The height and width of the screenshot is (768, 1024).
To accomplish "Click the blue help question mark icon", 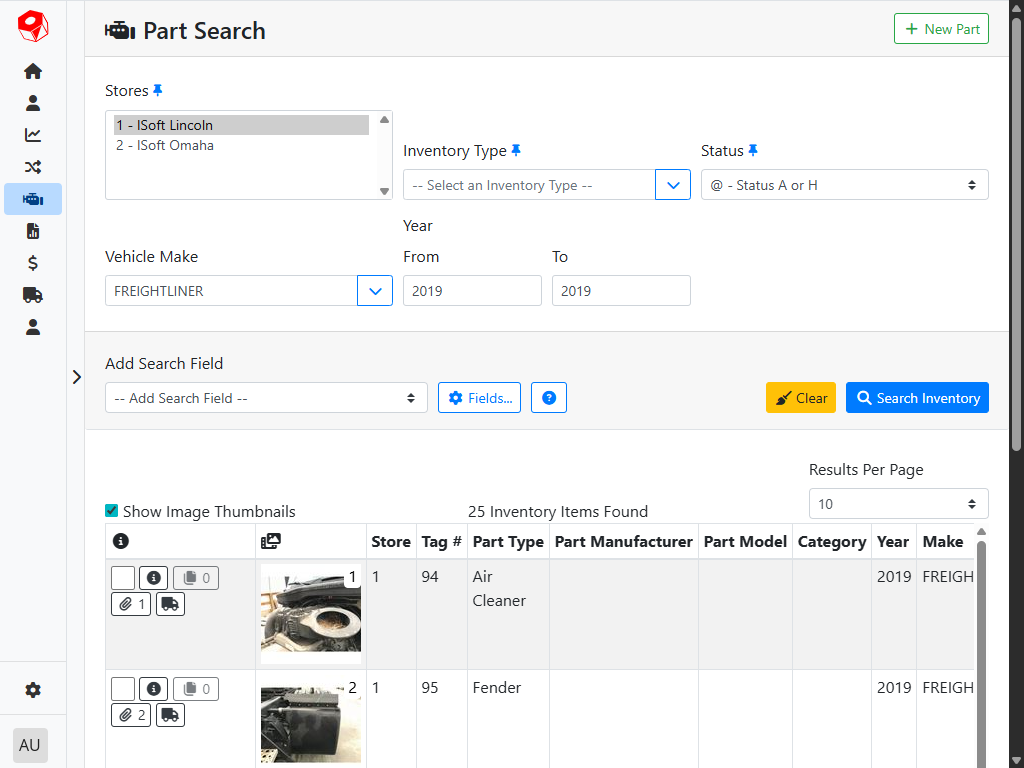I will [x=549, y=398].
